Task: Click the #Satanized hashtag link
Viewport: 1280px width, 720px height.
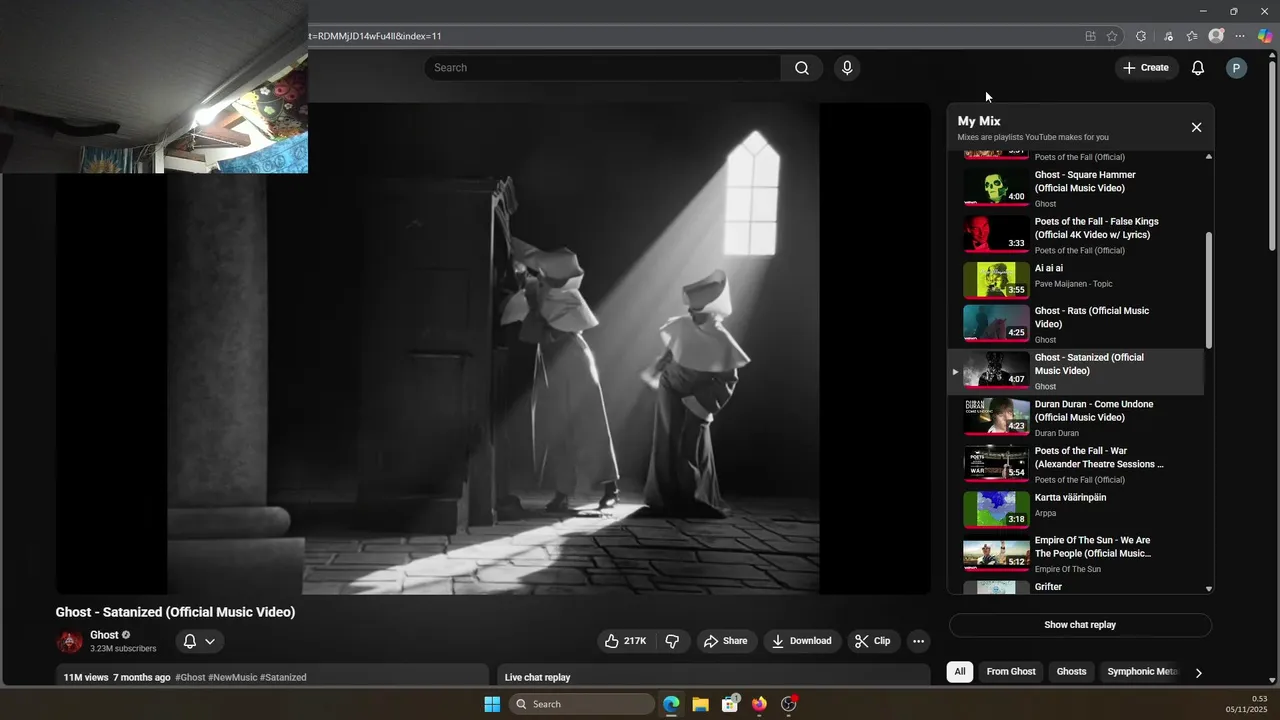Action: point(283,678)
